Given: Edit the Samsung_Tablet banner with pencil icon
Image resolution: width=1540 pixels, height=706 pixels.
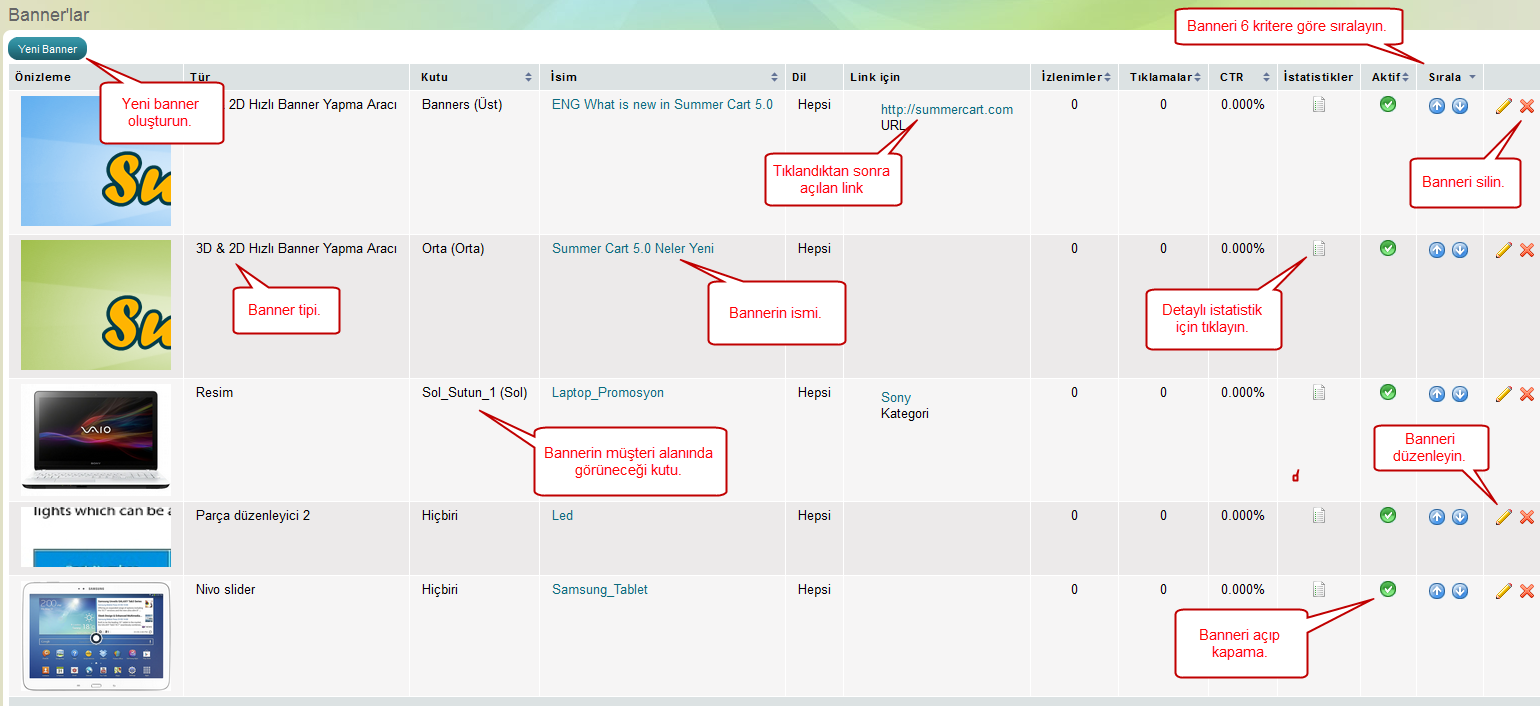Looking at the screenshot, I should tap(1503, 591).
